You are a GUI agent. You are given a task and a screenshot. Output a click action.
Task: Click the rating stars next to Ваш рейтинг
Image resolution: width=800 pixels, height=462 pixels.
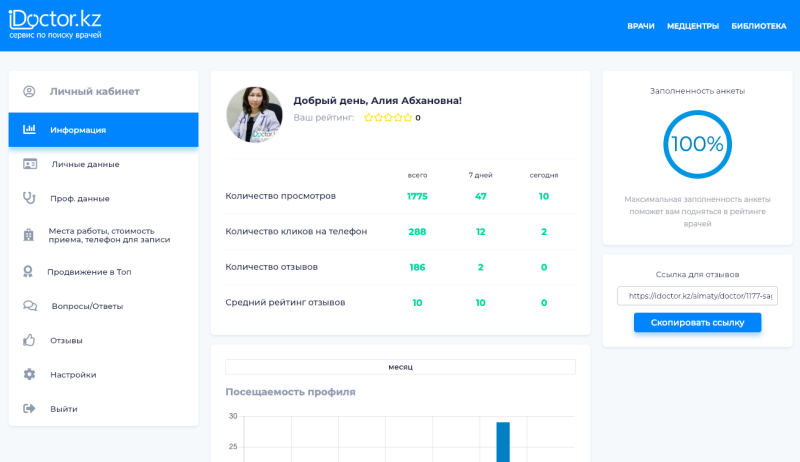coord(388,118)
